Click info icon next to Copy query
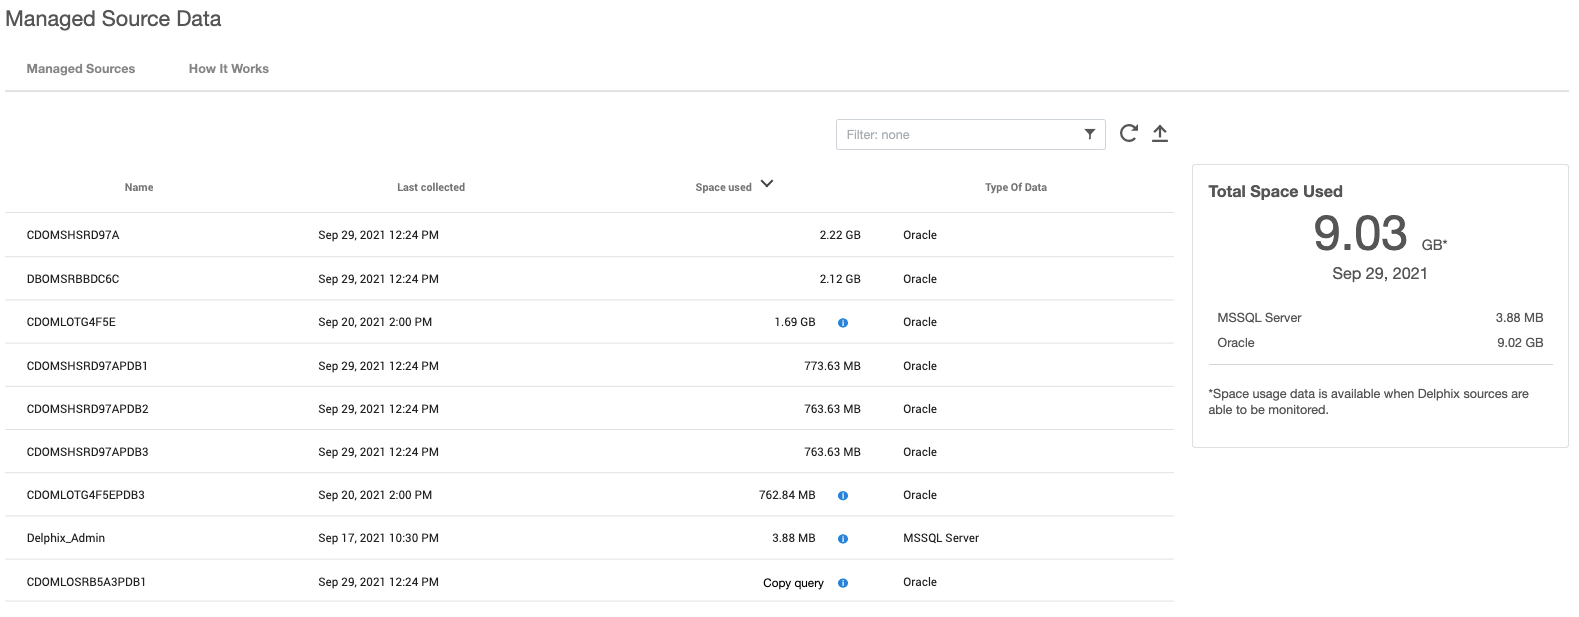1579x617 pixels. (x=843, y=583)
